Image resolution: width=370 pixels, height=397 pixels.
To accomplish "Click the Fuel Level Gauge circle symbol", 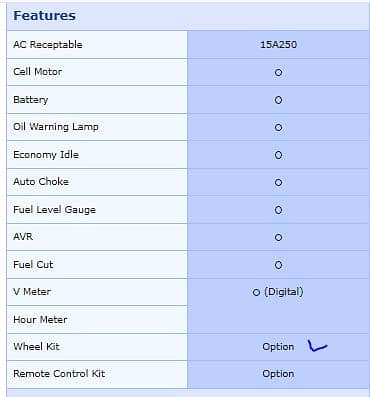I will point(278,210).
